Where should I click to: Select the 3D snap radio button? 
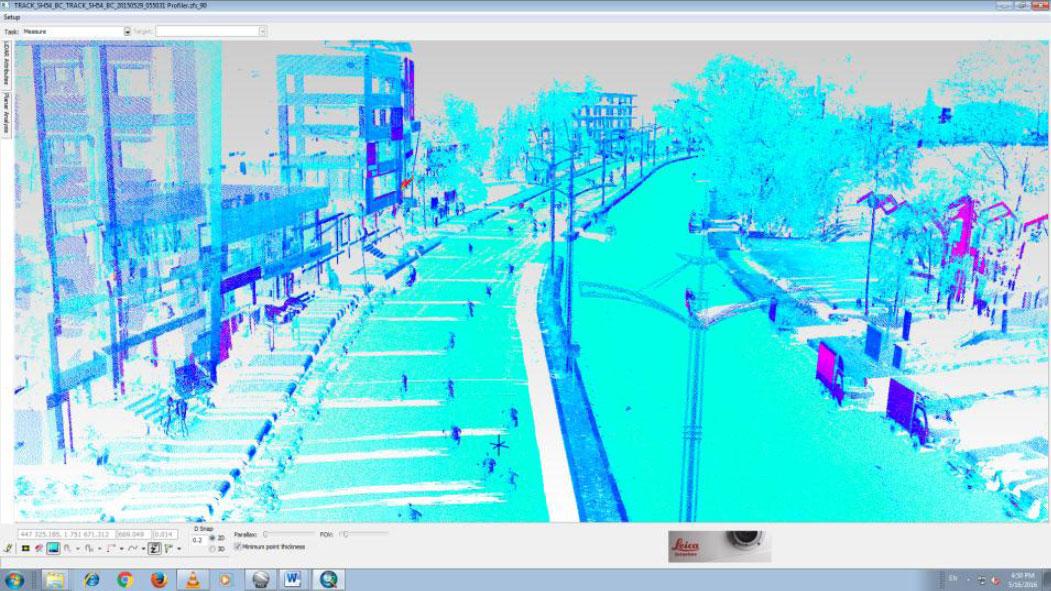tap(211, 548)
